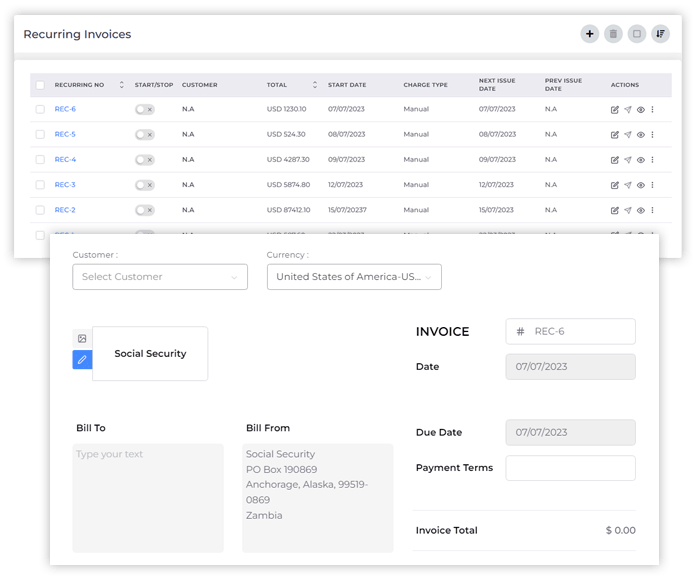
Task: Click the pencil edit icon beside logo
Action: (x=82, y=359)
